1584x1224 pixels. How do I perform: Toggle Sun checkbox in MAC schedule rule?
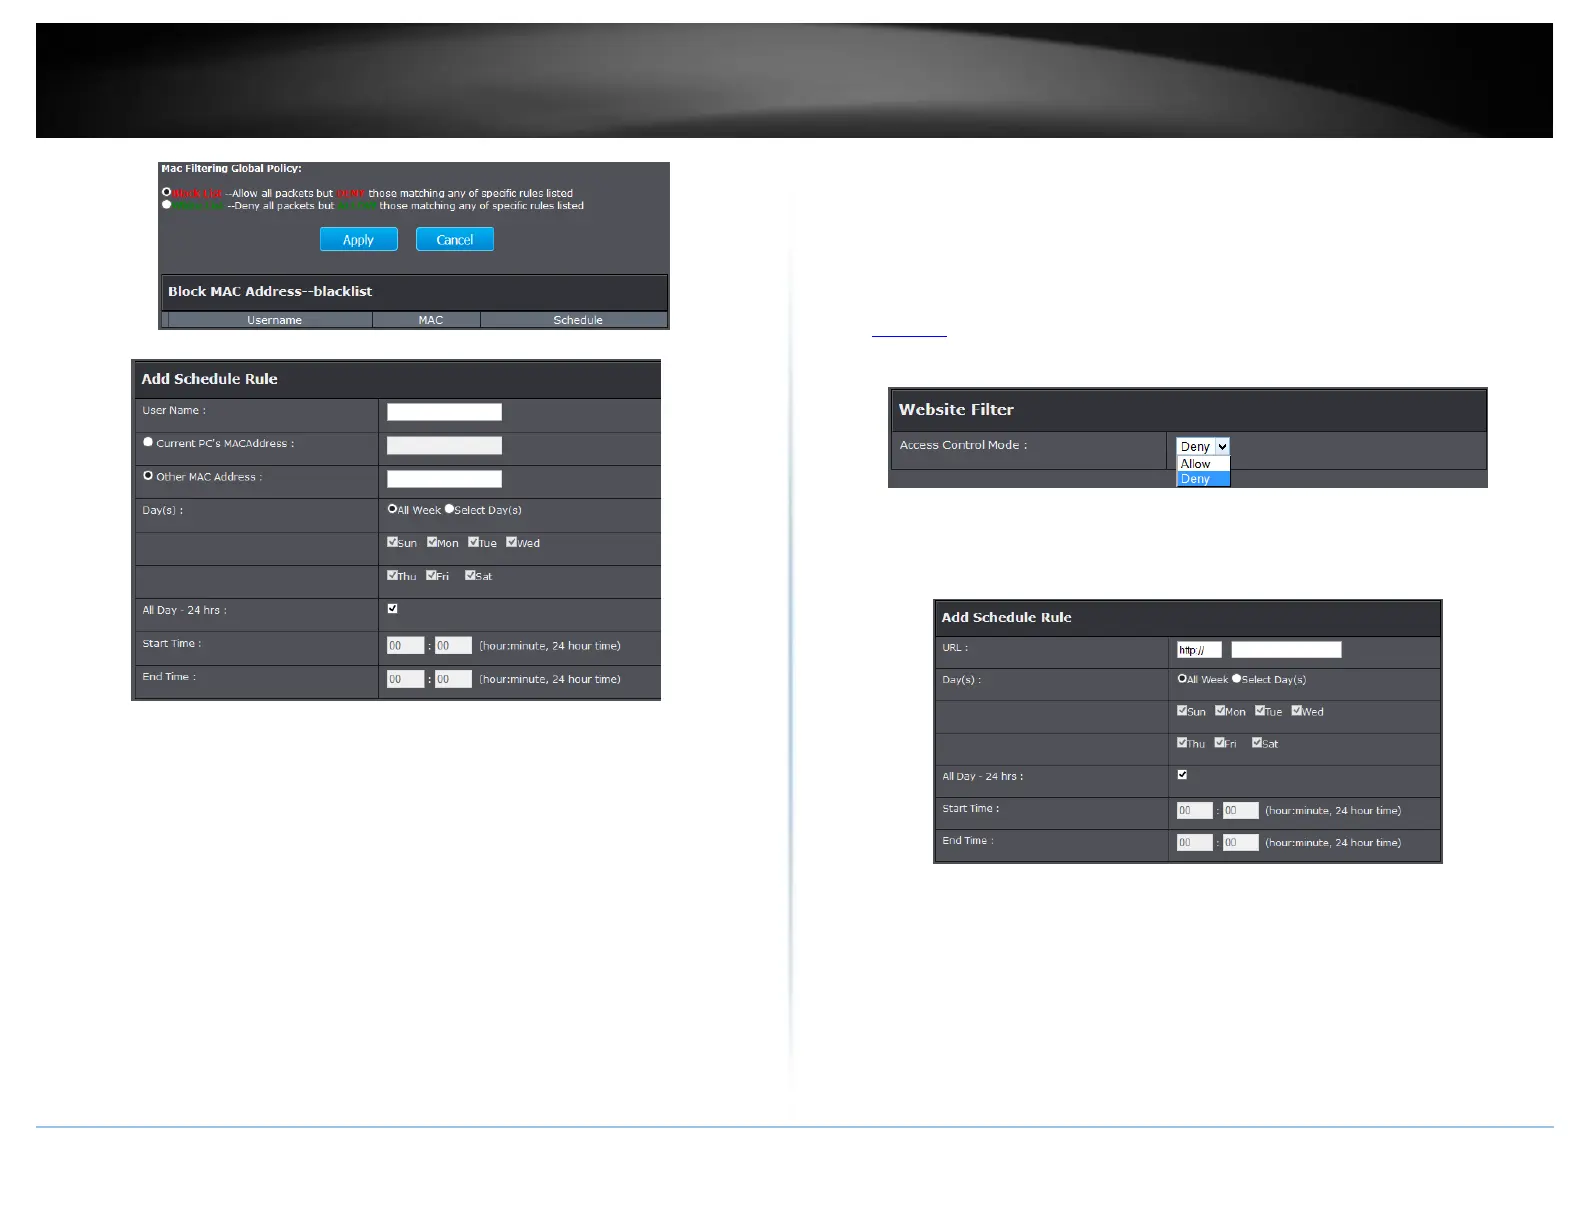click(x=392, y=542)
